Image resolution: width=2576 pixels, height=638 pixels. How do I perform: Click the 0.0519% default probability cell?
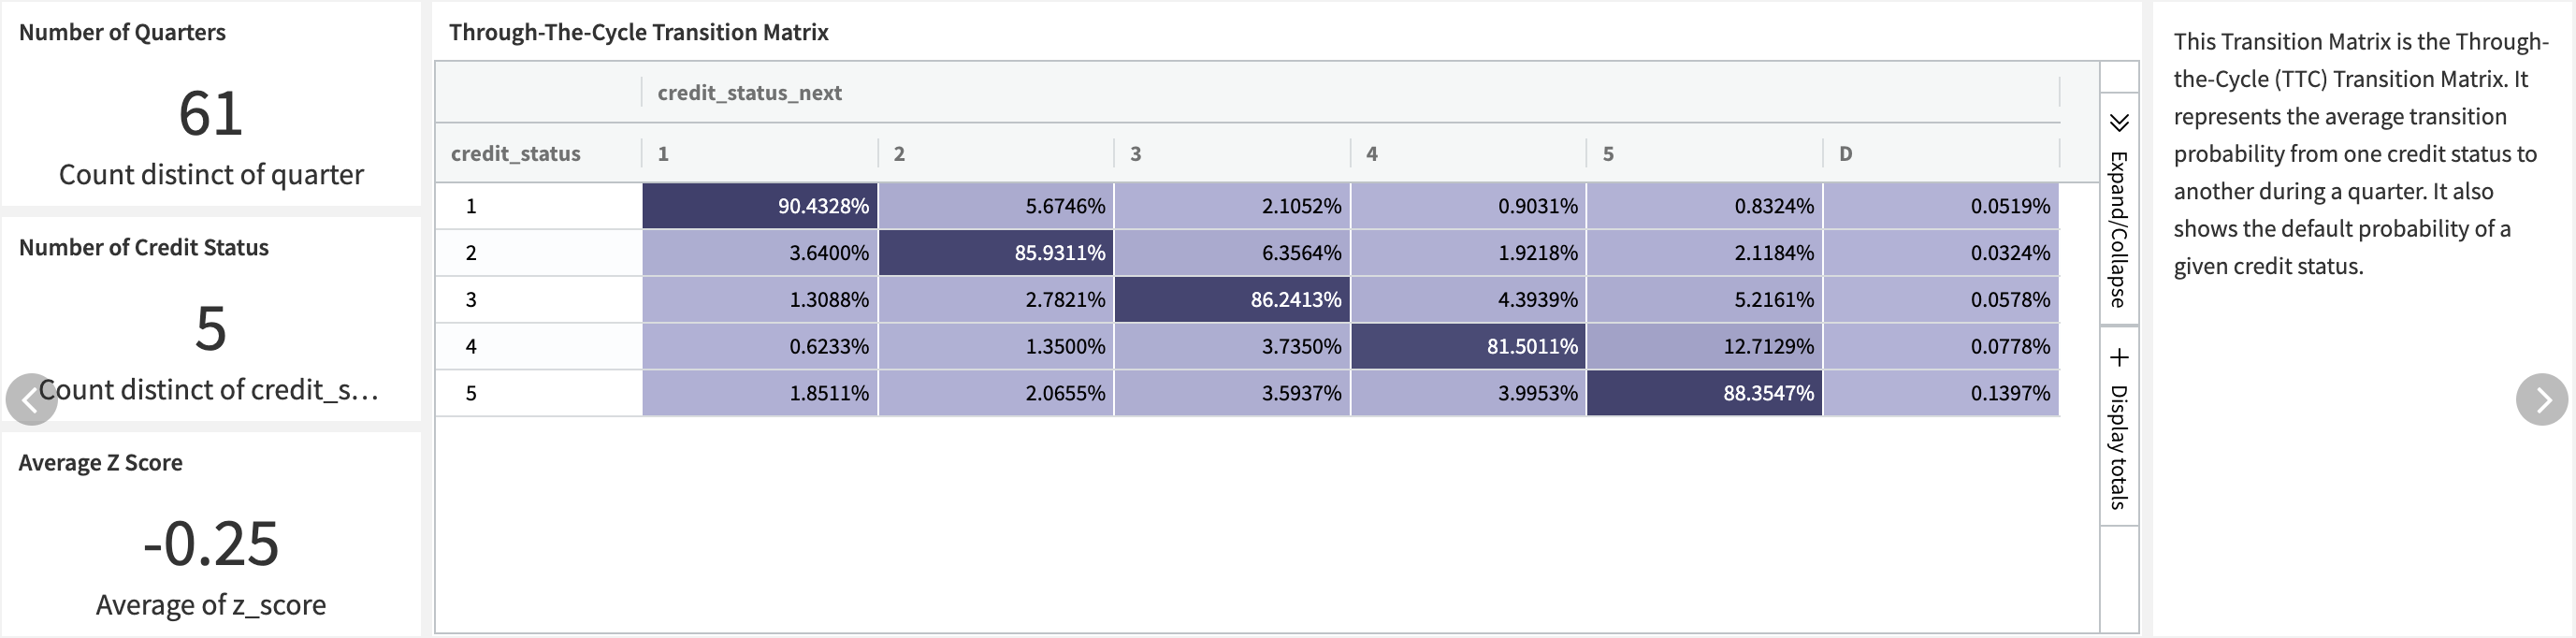click(1940, 206)
